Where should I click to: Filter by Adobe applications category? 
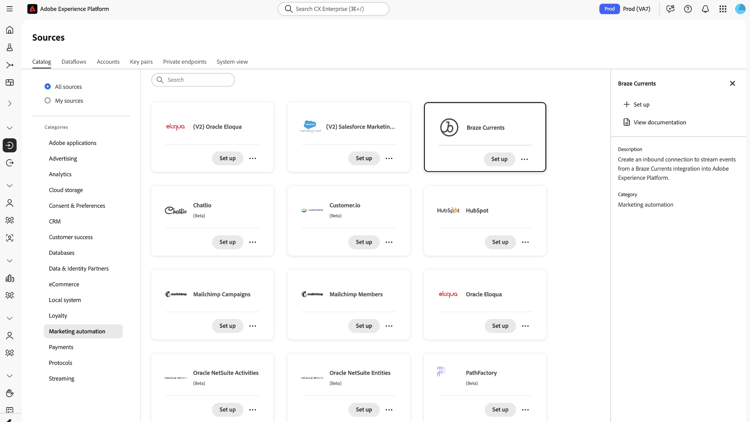click(72, 143)
